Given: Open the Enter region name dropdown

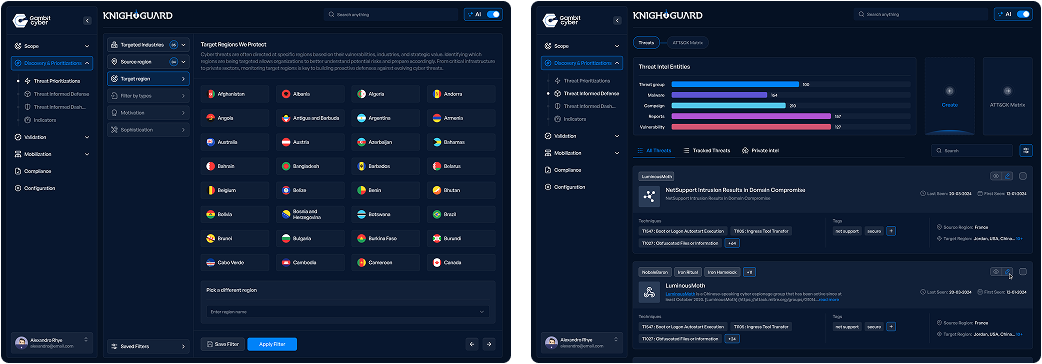Looking at the screenshot, I should point(348,312).
